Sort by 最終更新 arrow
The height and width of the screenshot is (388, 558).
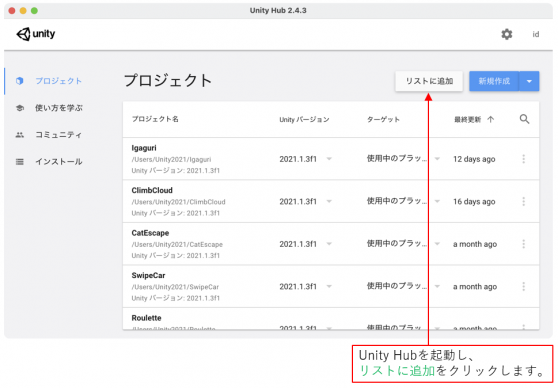tap(491, 119)
